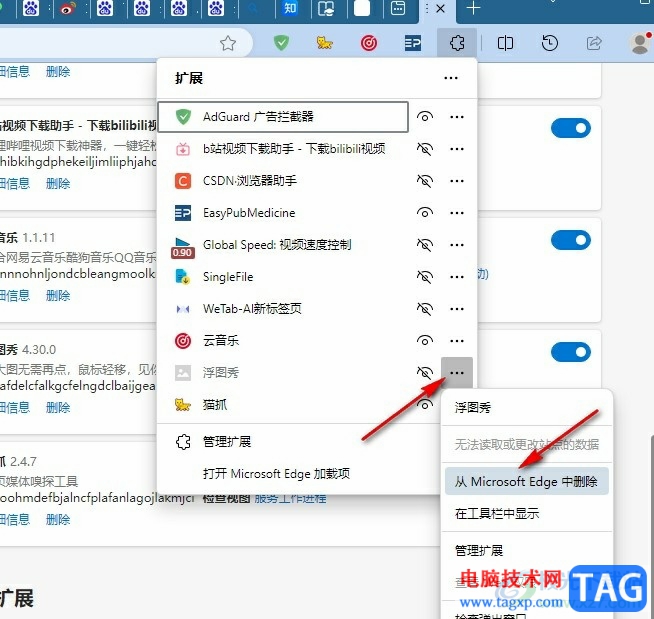
Task: Select 云音乐 extension entry
Action: [283, 341]
